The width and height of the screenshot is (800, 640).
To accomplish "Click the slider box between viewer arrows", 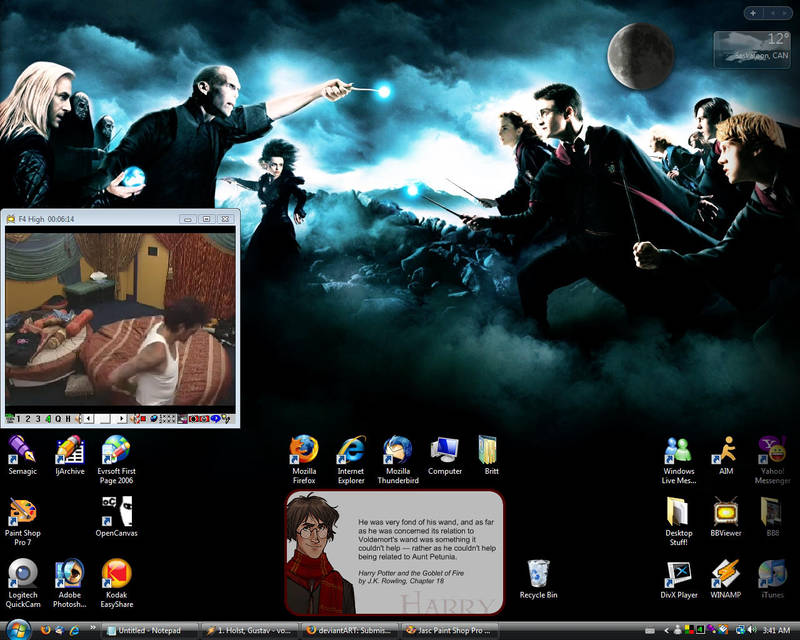I will [105, 419].
